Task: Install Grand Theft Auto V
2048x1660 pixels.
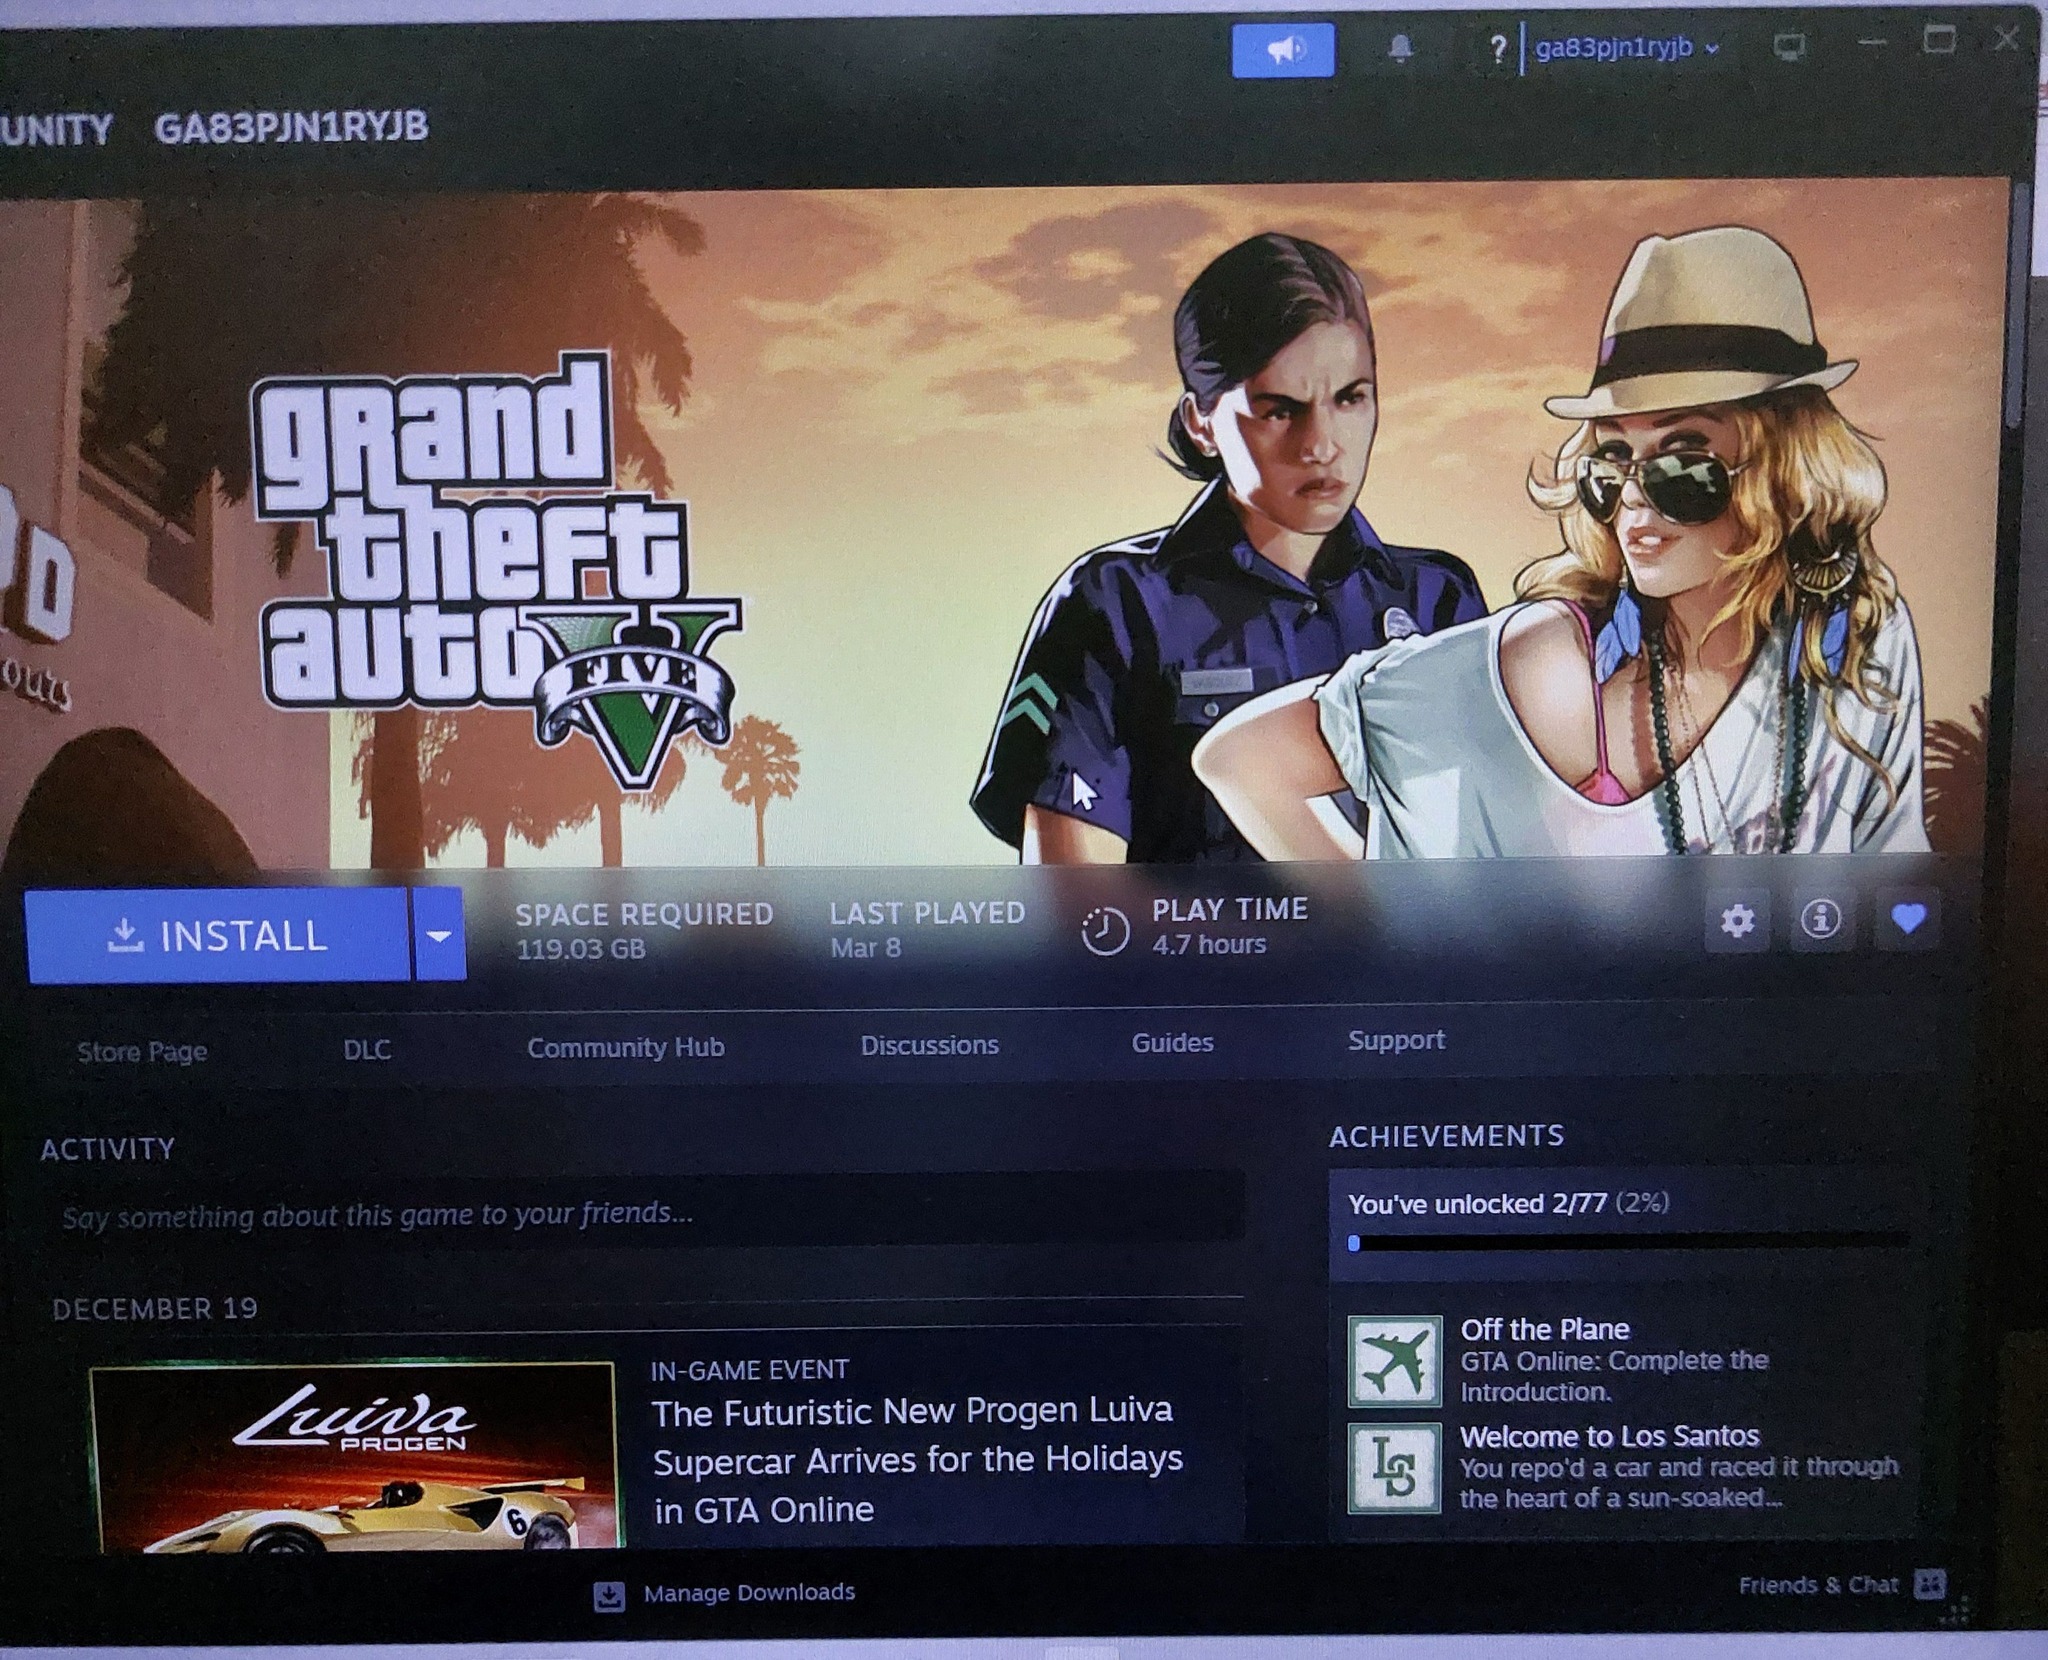Action: click(218, 935)
